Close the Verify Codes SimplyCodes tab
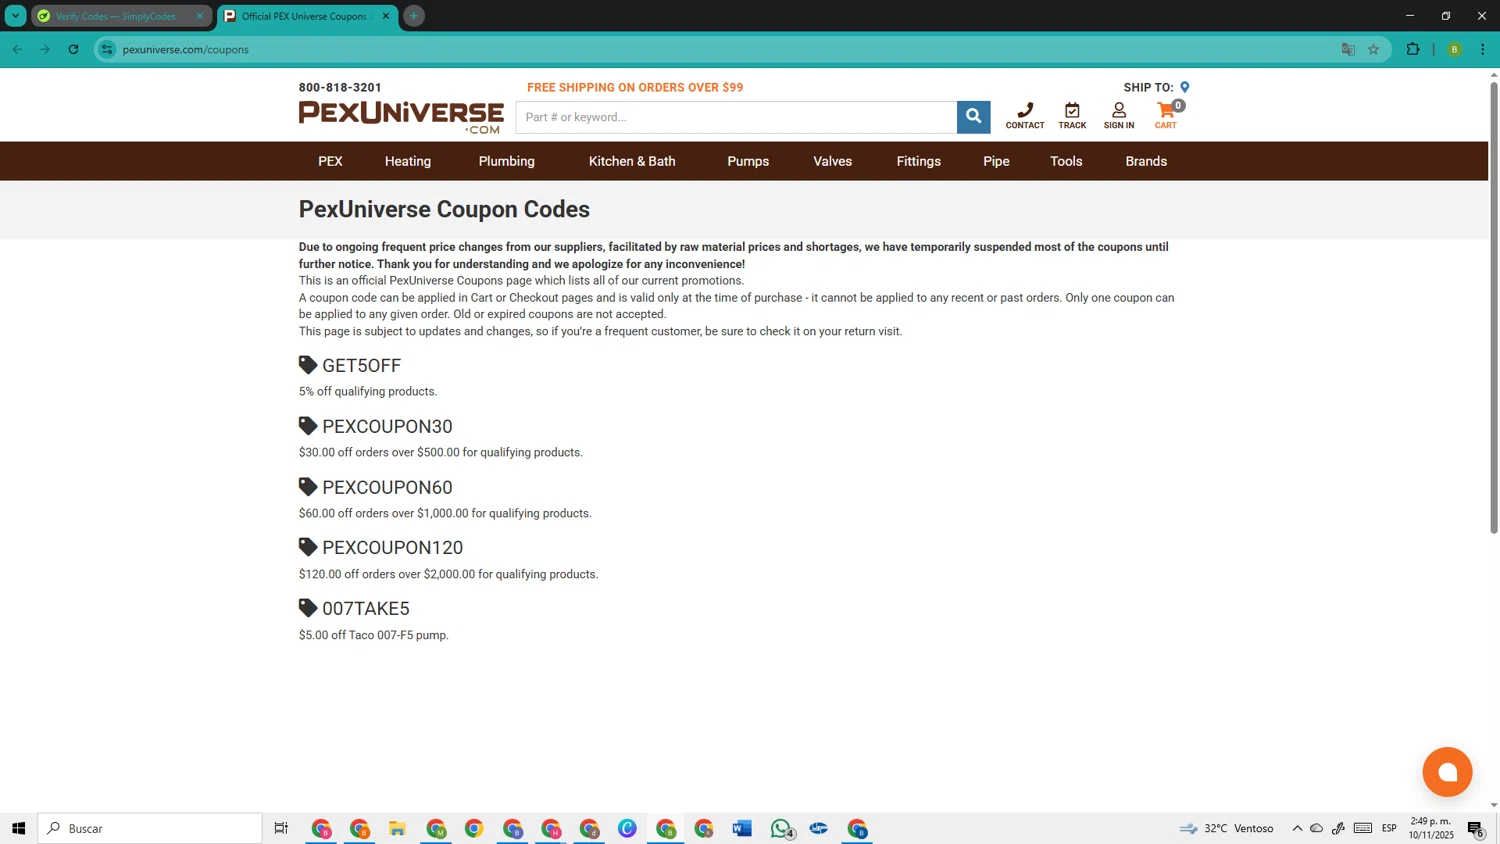The image size is (1500, 844). [199, 16]
